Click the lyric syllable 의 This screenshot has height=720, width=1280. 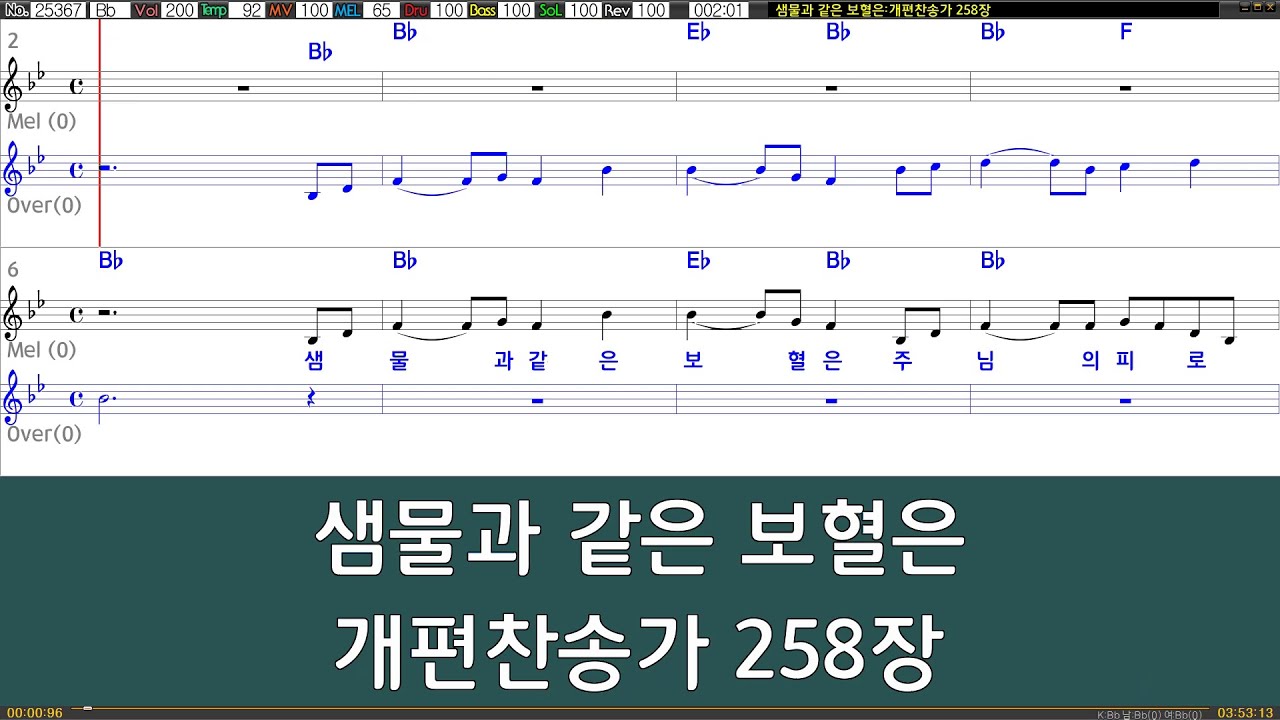coord(1091,360)
